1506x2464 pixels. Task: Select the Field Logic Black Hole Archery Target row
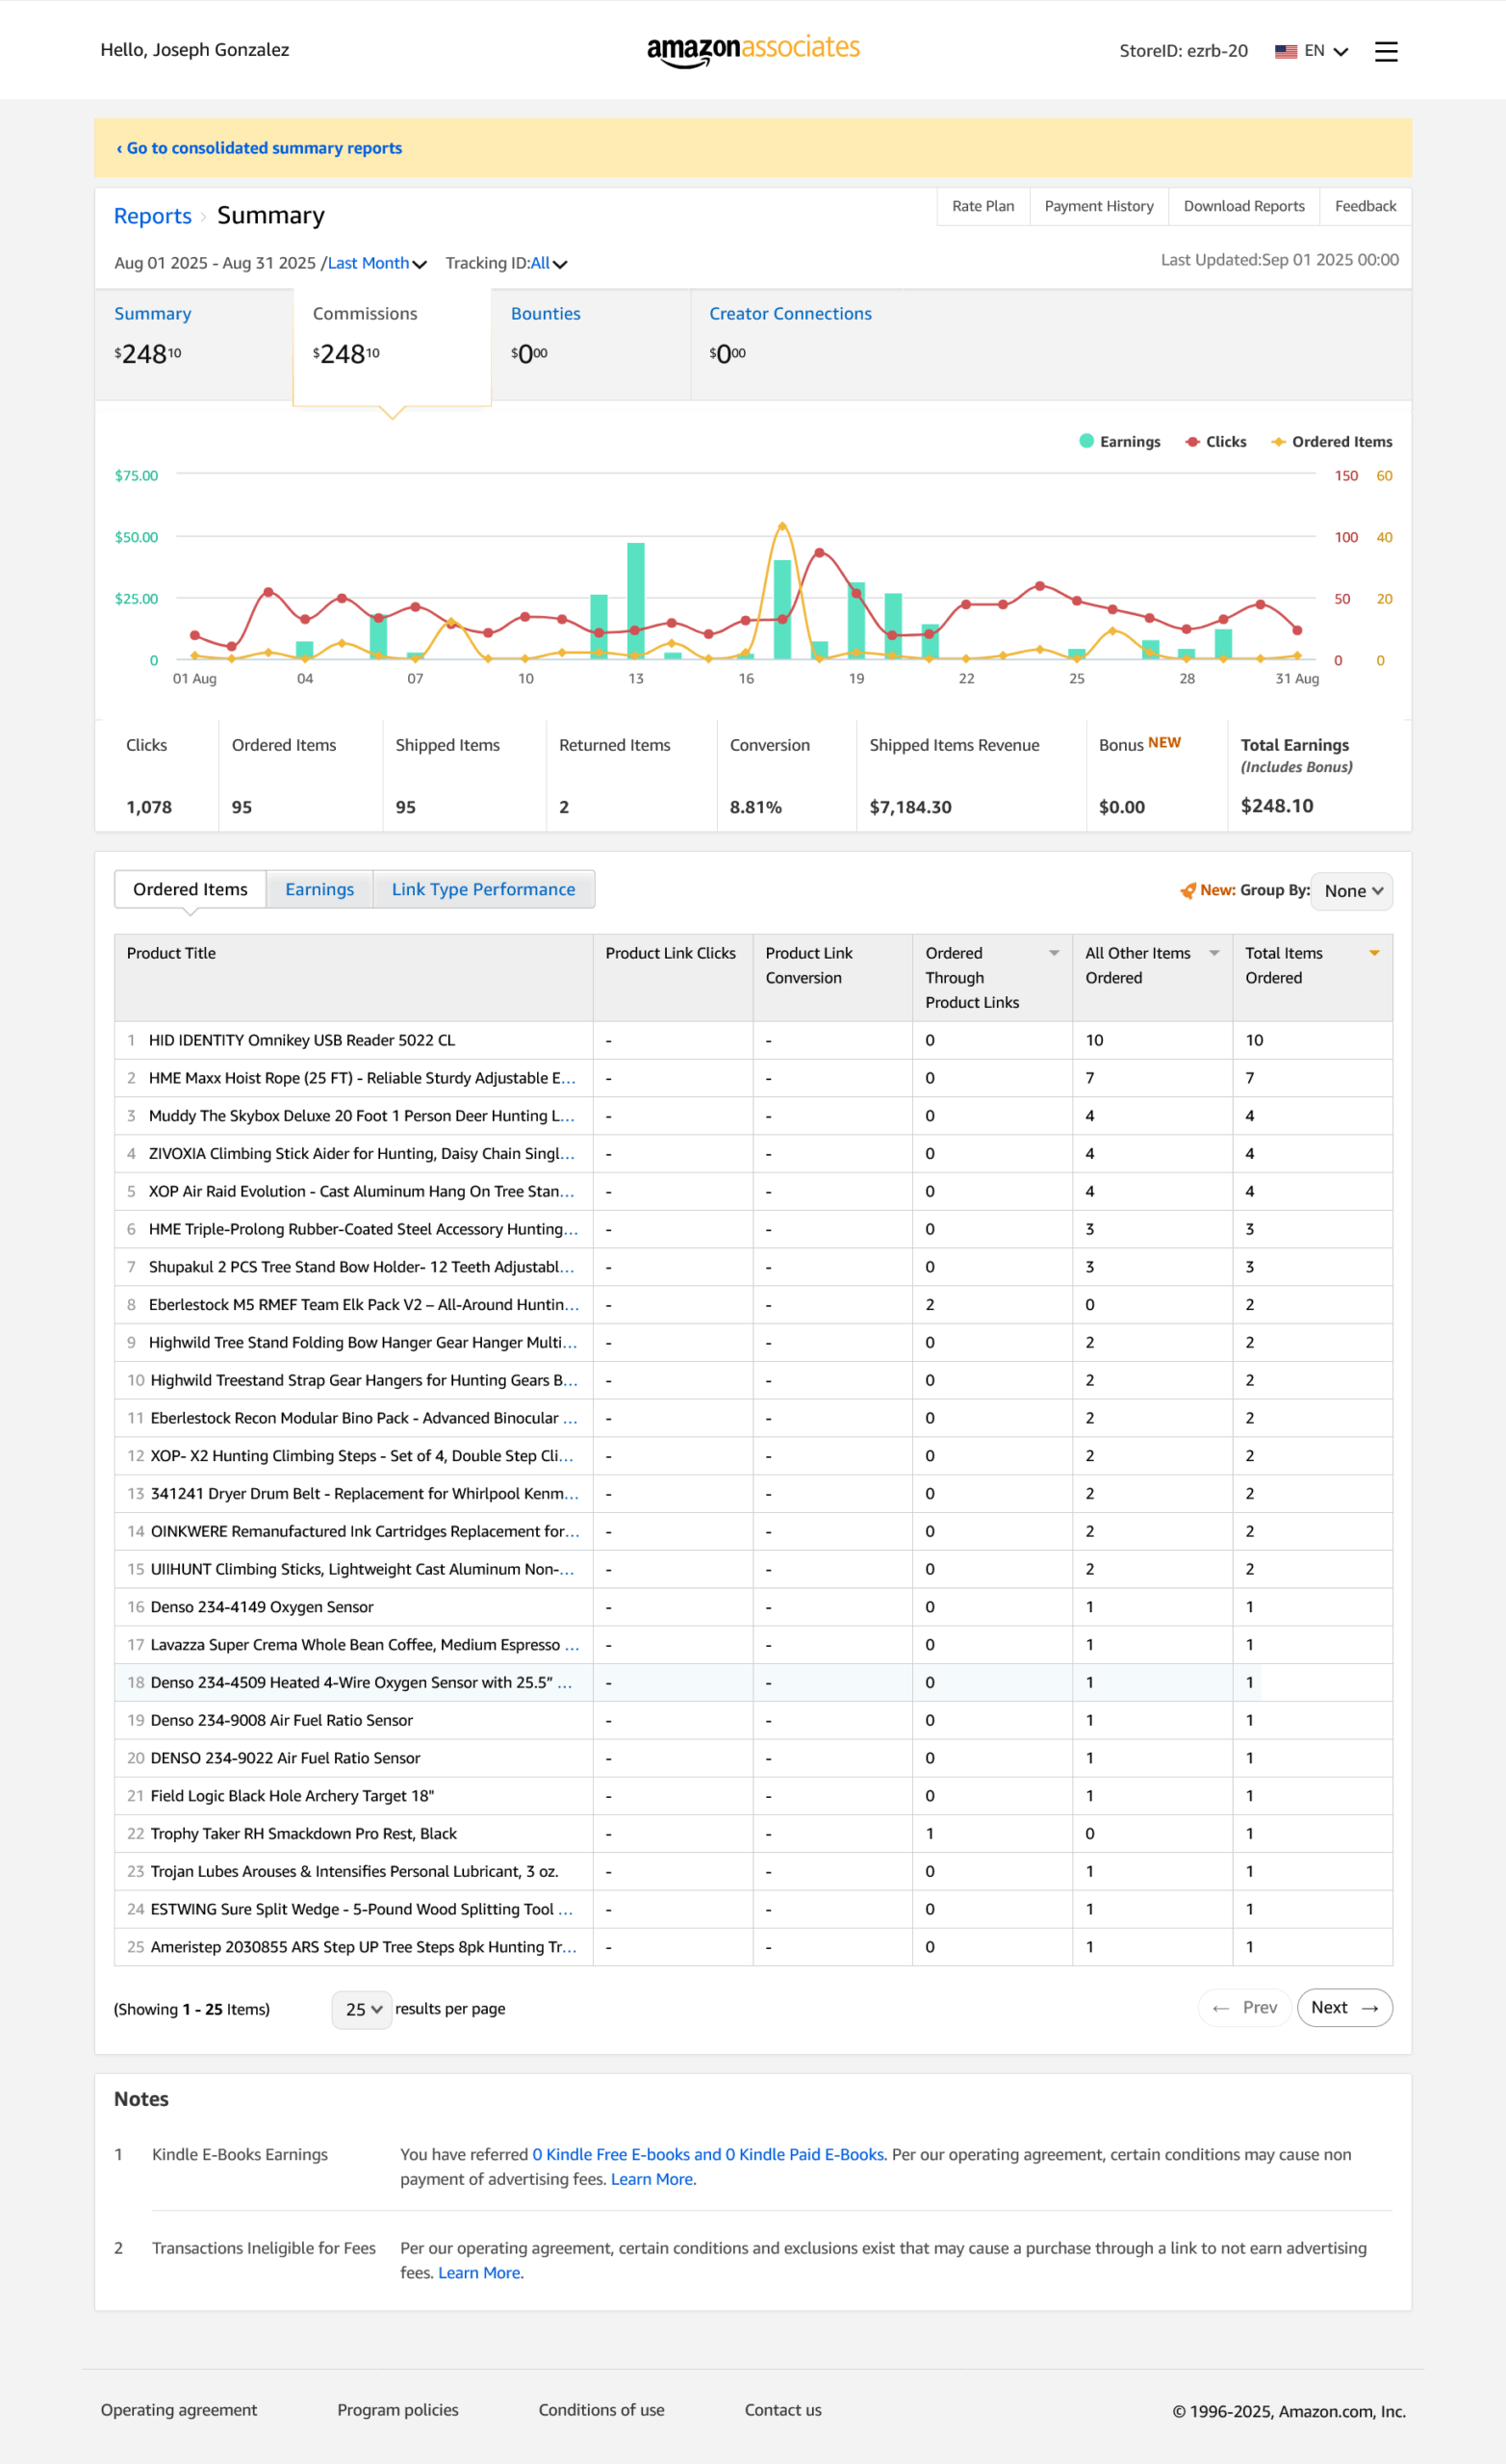click(753, 1796)
